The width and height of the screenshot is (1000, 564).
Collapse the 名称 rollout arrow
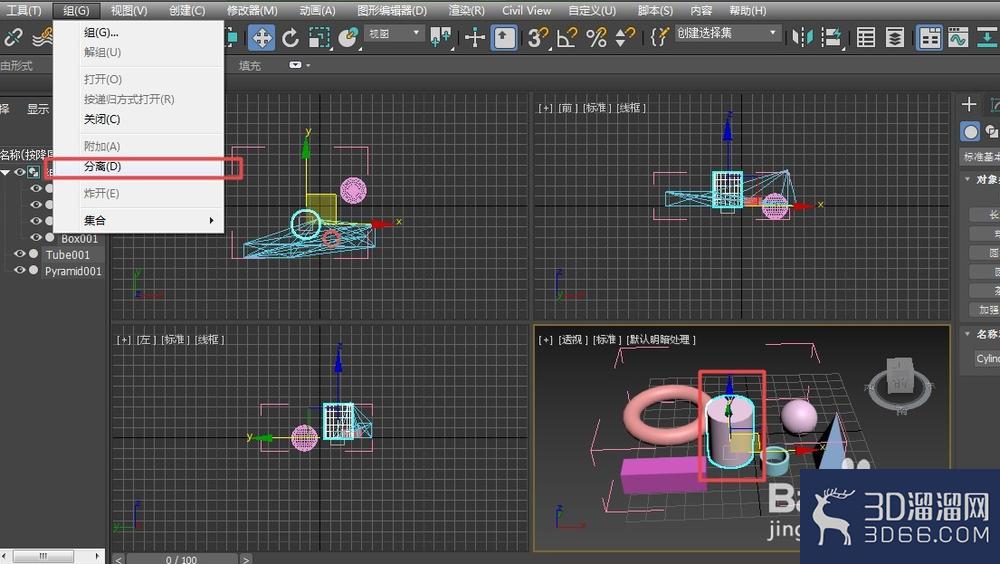[x=967, y=334]
